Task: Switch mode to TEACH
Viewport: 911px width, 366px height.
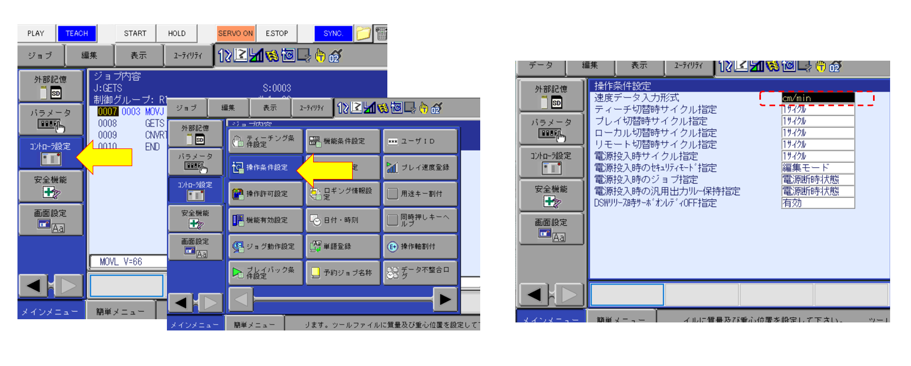Action: (x=77, y=34)
